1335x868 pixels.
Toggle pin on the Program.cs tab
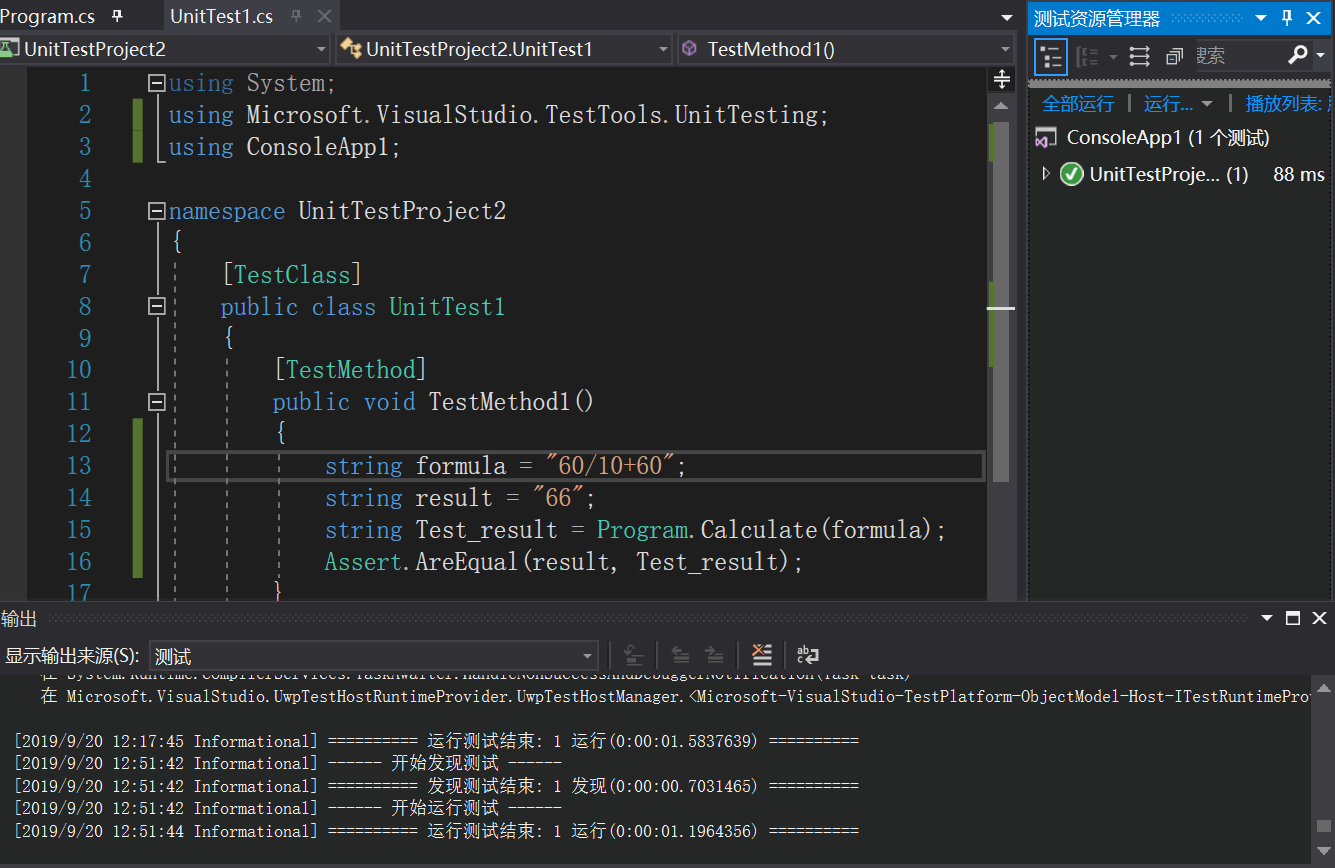[x=117, y=16]
